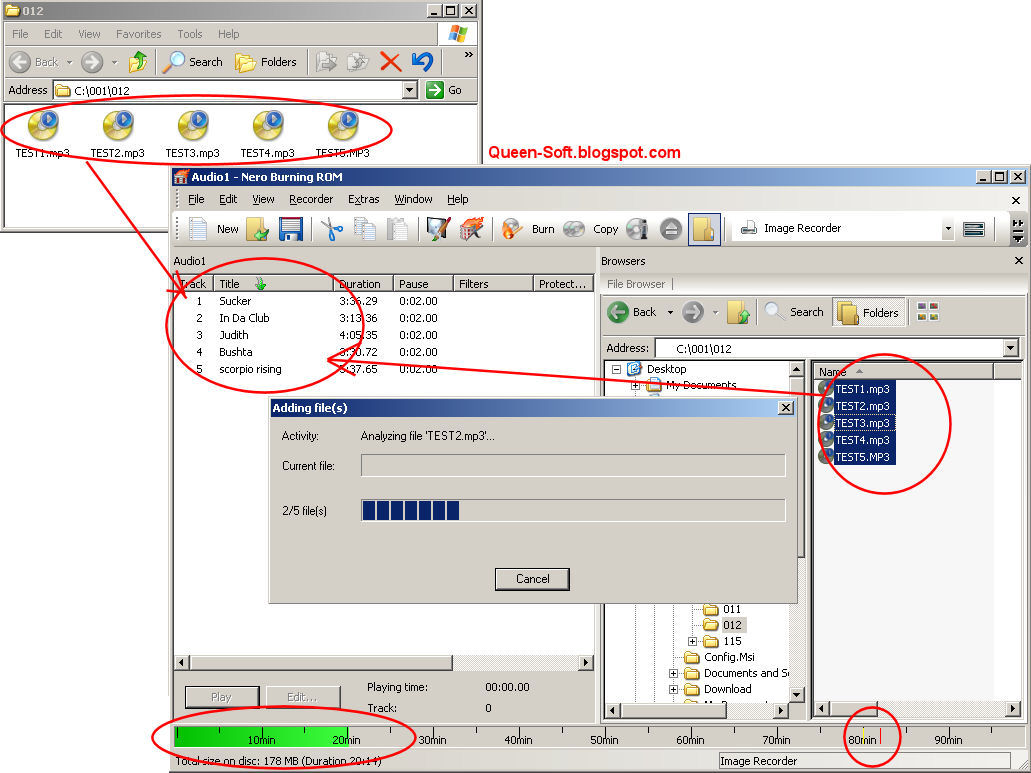Expand the 115 folder in tree
Image resolution: width=1031 pixels, height=773 pixels.
tap(692, 641)
